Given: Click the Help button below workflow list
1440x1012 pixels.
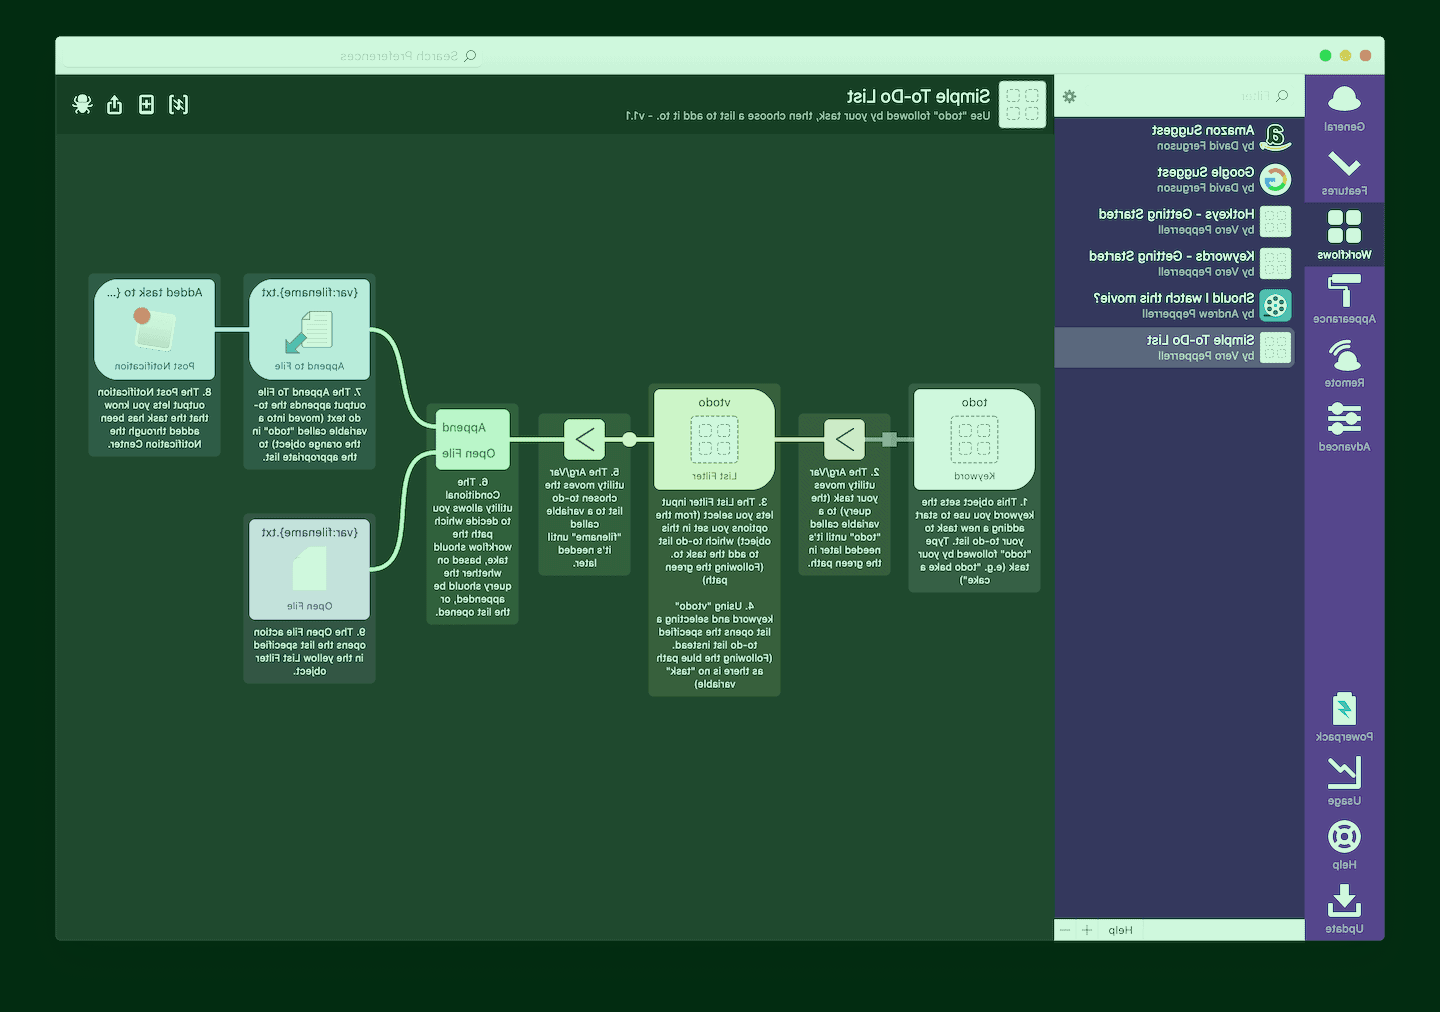Looking at the screenshot, I should (x=1120, y=930).
